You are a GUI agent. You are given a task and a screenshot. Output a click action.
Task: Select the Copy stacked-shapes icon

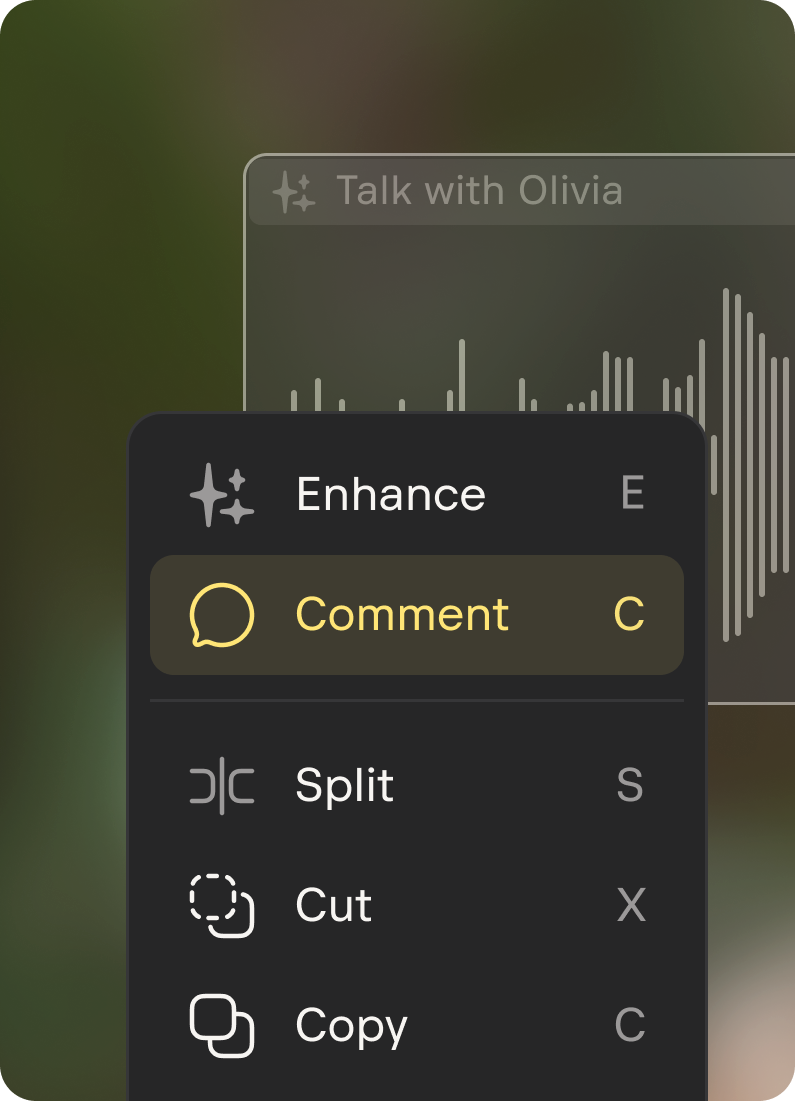click(220, 1026)
